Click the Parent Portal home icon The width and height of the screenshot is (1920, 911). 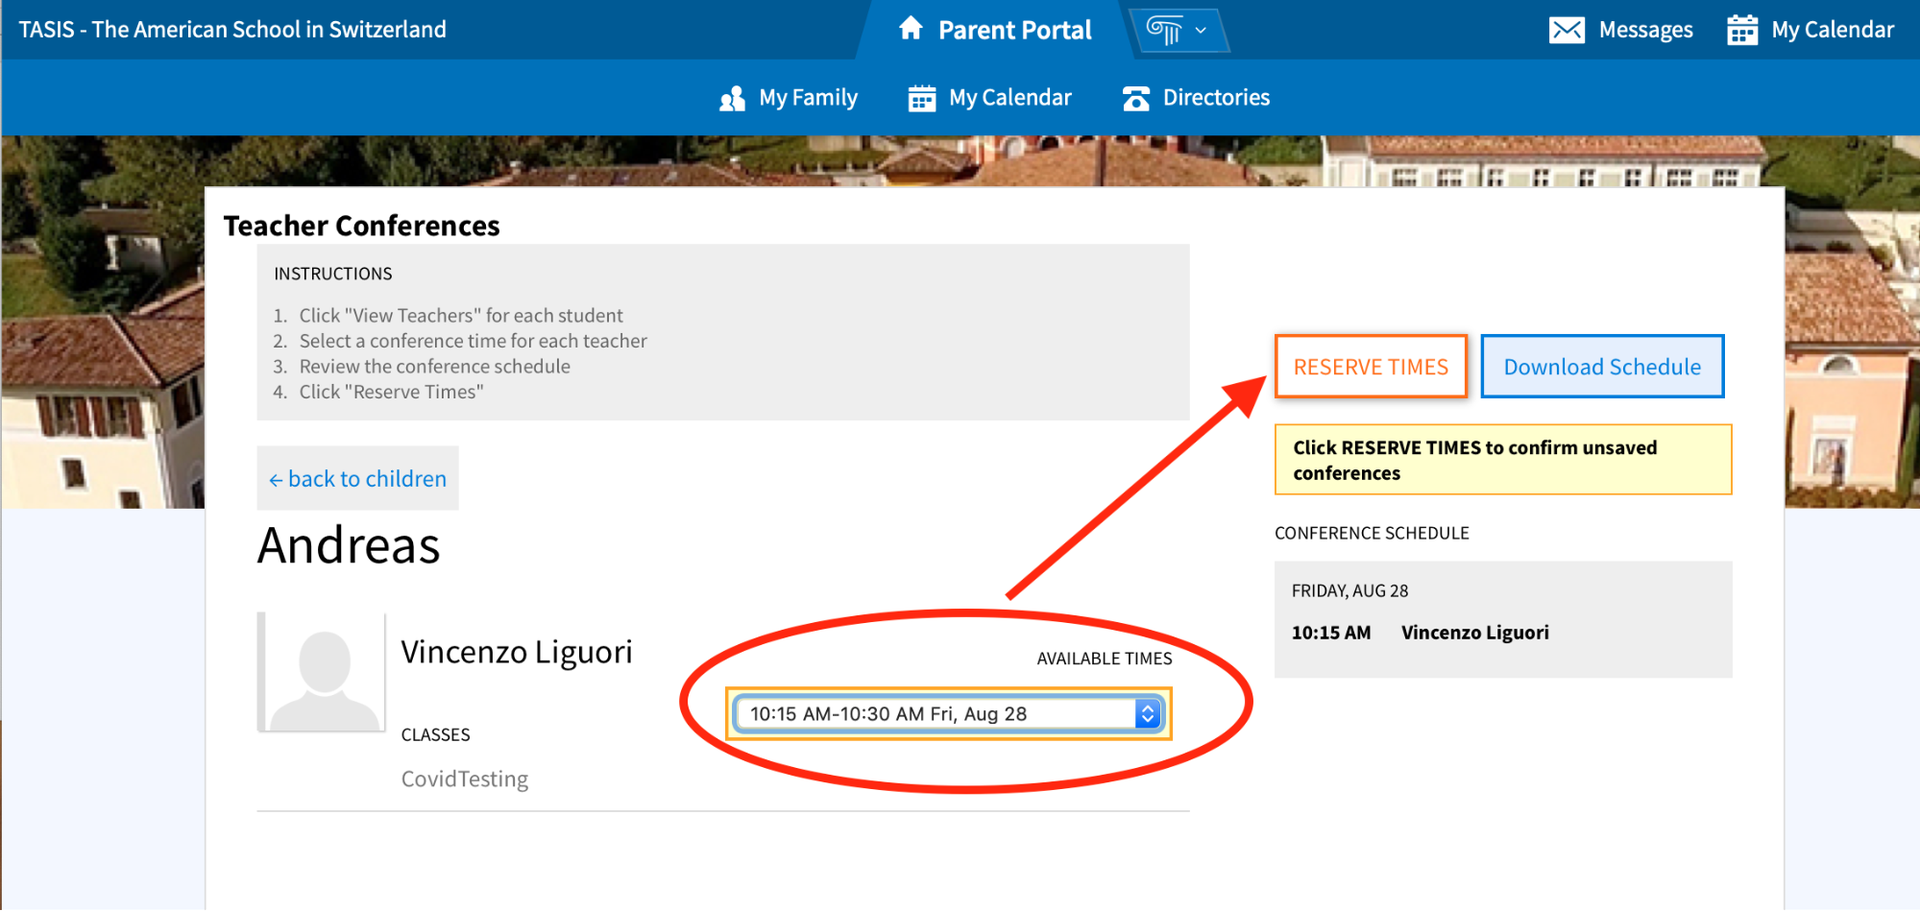(910, 28)
